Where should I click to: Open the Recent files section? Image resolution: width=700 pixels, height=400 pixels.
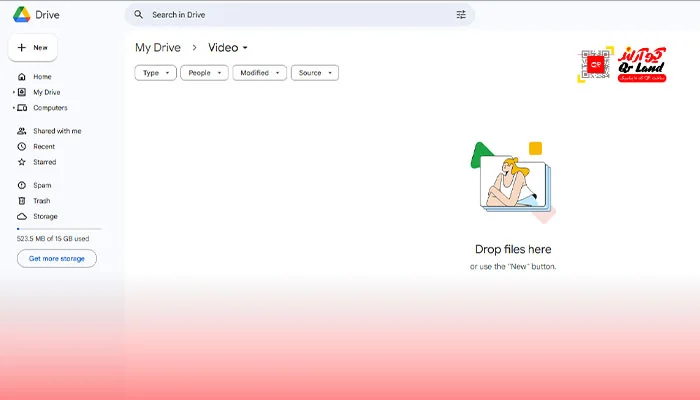pos(43,146)
